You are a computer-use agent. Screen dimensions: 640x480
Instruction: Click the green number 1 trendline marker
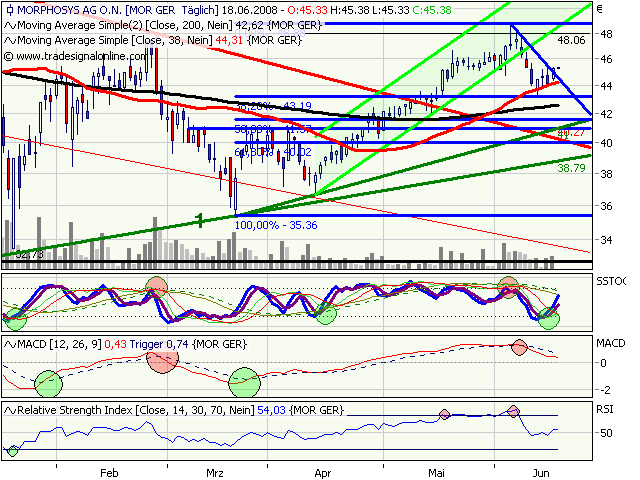pyautogui.click(x=200, y=220)
